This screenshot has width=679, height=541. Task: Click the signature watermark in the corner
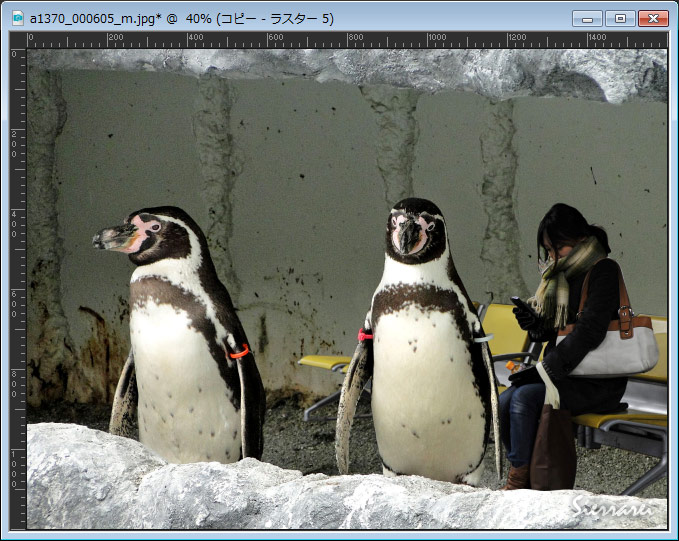[613, 508]
